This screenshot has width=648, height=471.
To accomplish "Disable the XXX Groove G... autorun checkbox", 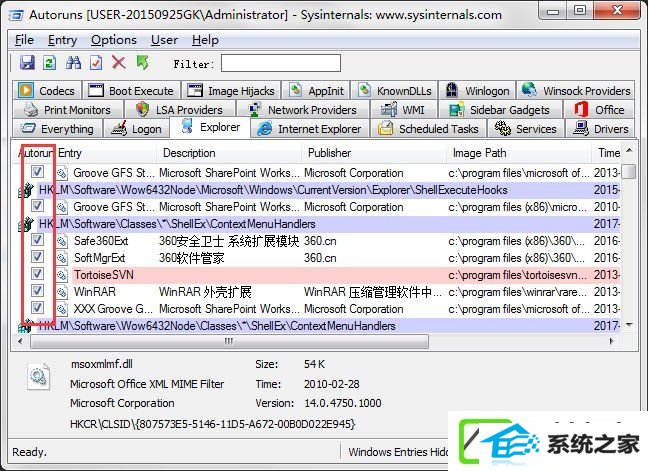I will [x=37, y=307].
